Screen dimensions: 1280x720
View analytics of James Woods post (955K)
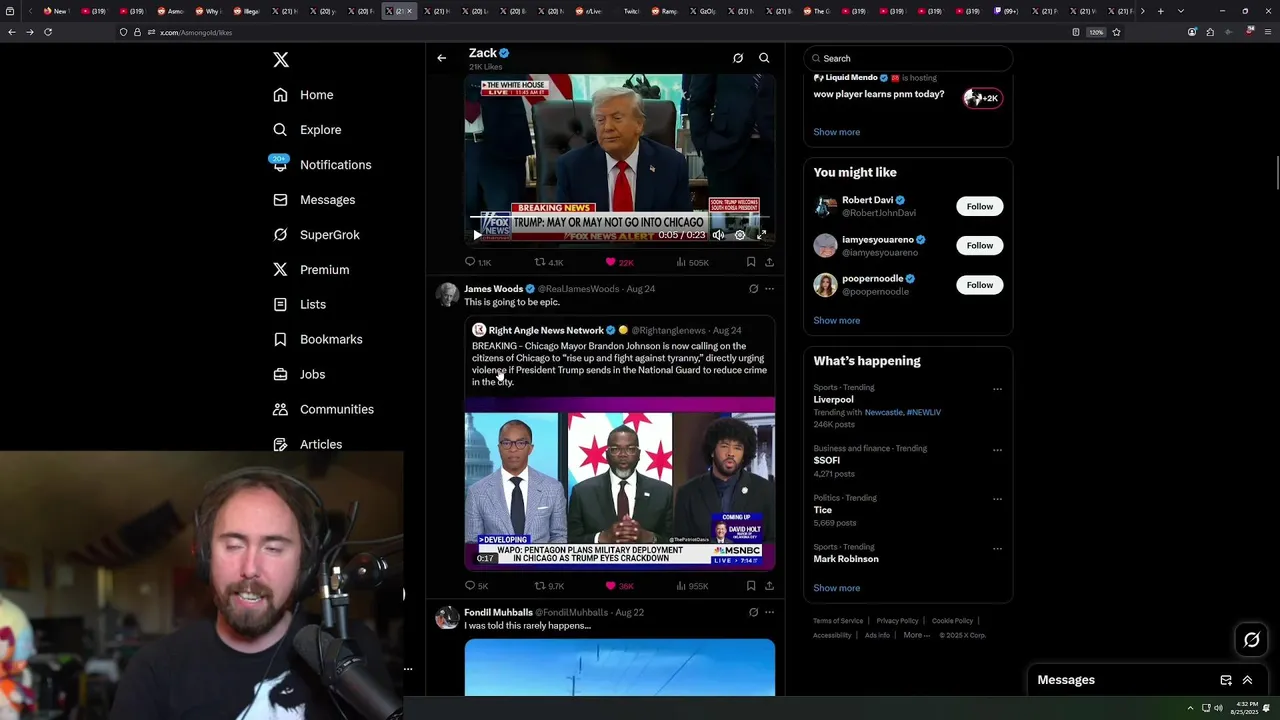click(x=692, y=586)
